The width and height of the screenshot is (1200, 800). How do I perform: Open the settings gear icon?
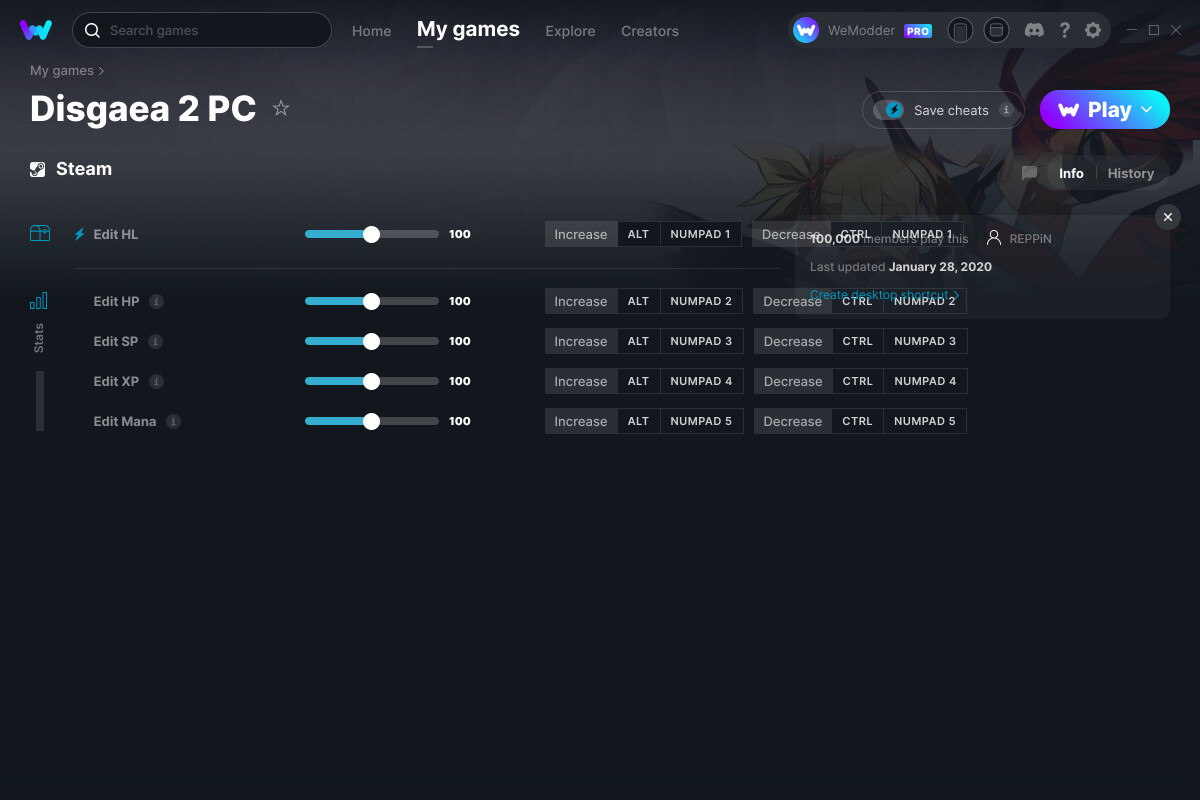click(1093, 30)
